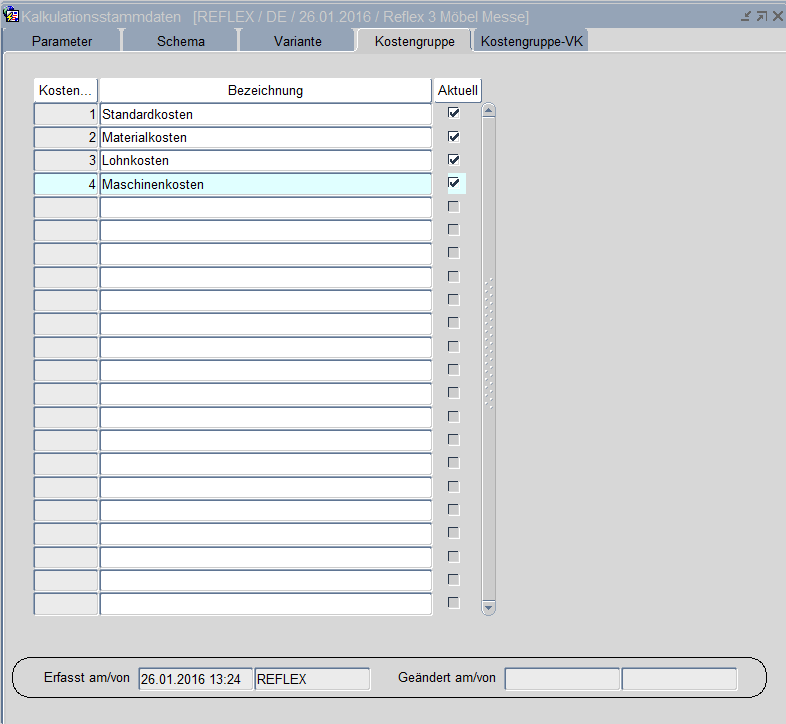
Task: Click the Kalkulationsstammdaten window title icon
Action: pyautogui.click(x=12, y=16)
